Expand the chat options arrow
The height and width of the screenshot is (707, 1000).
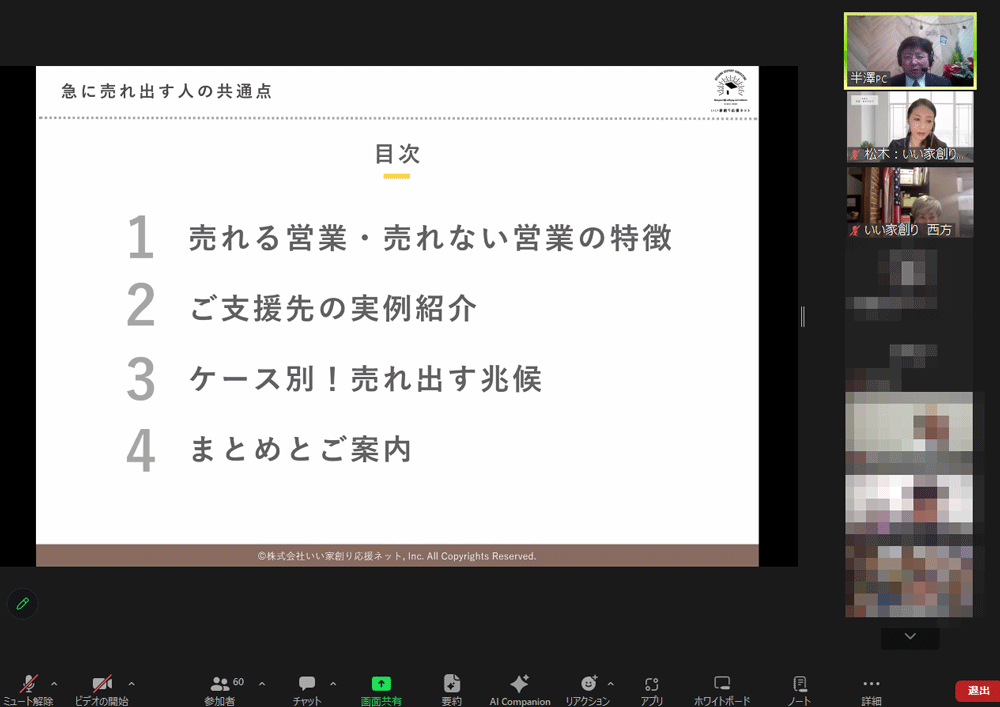point(333,684)
